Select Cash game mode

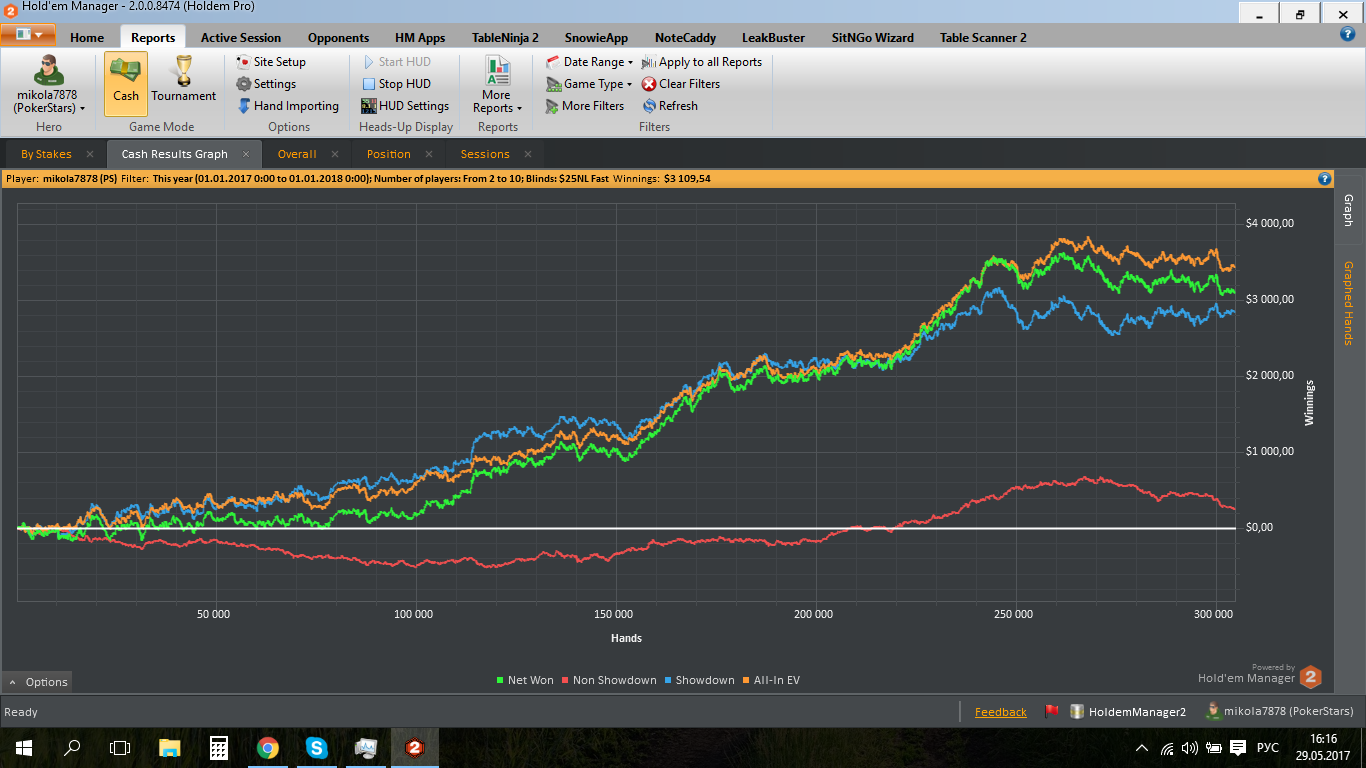[126, 84]
